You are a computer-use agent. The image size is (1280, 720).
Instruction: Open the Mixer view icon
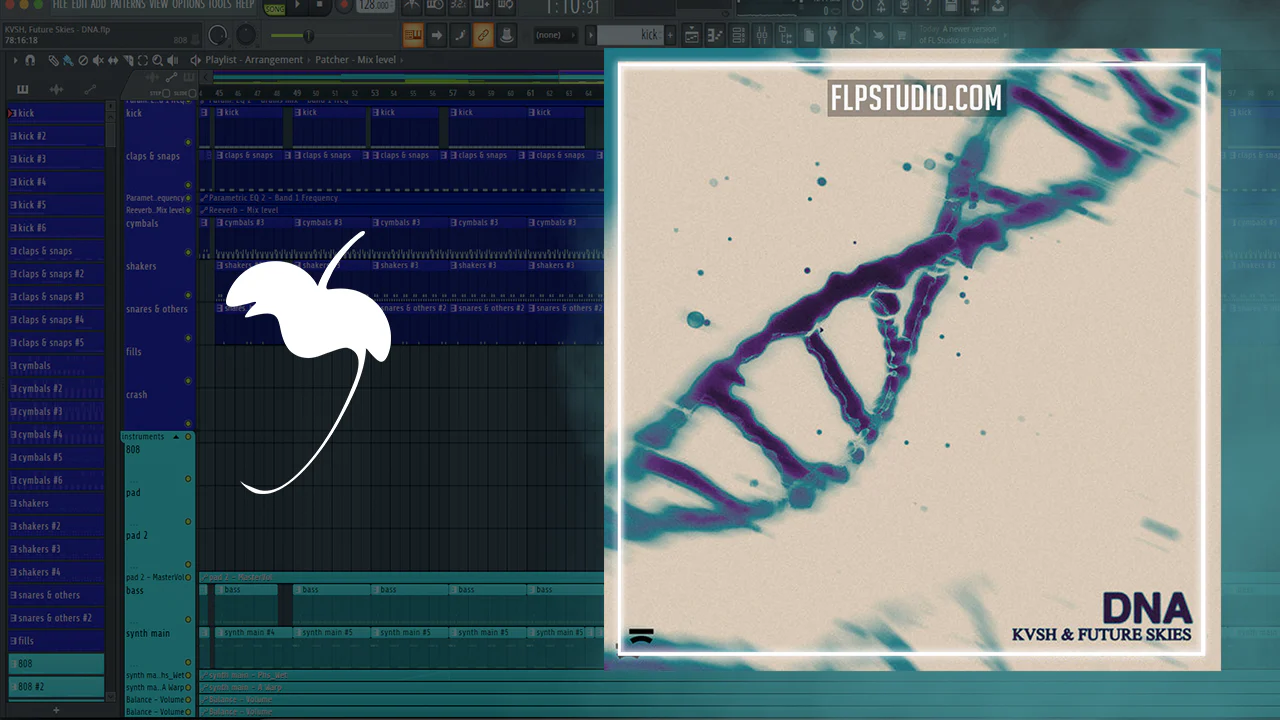pos(761,35)
